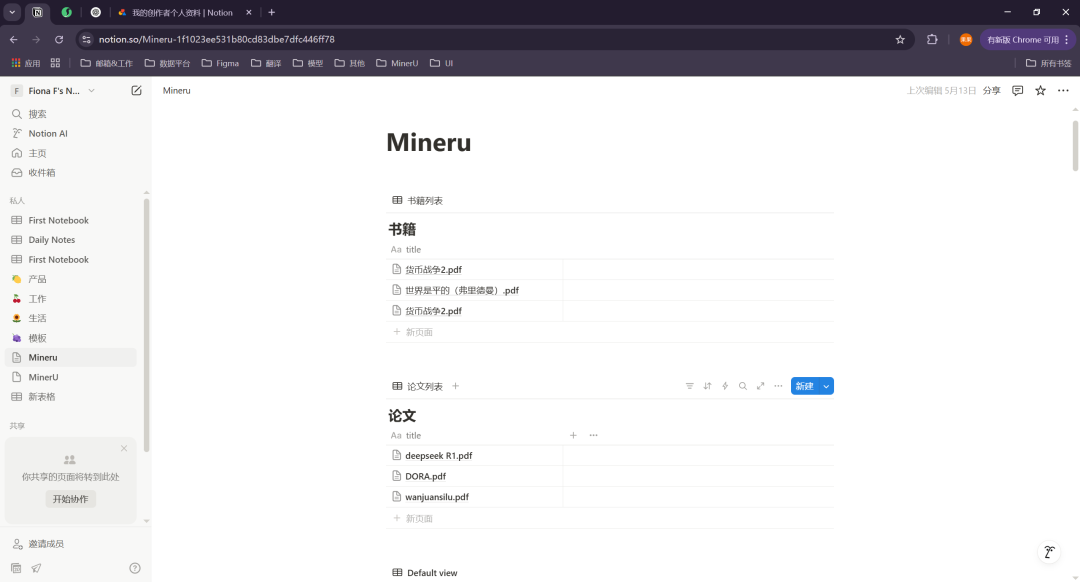
Task: Open the MinerU bookmark folder
Action: [x=397, y=63]
